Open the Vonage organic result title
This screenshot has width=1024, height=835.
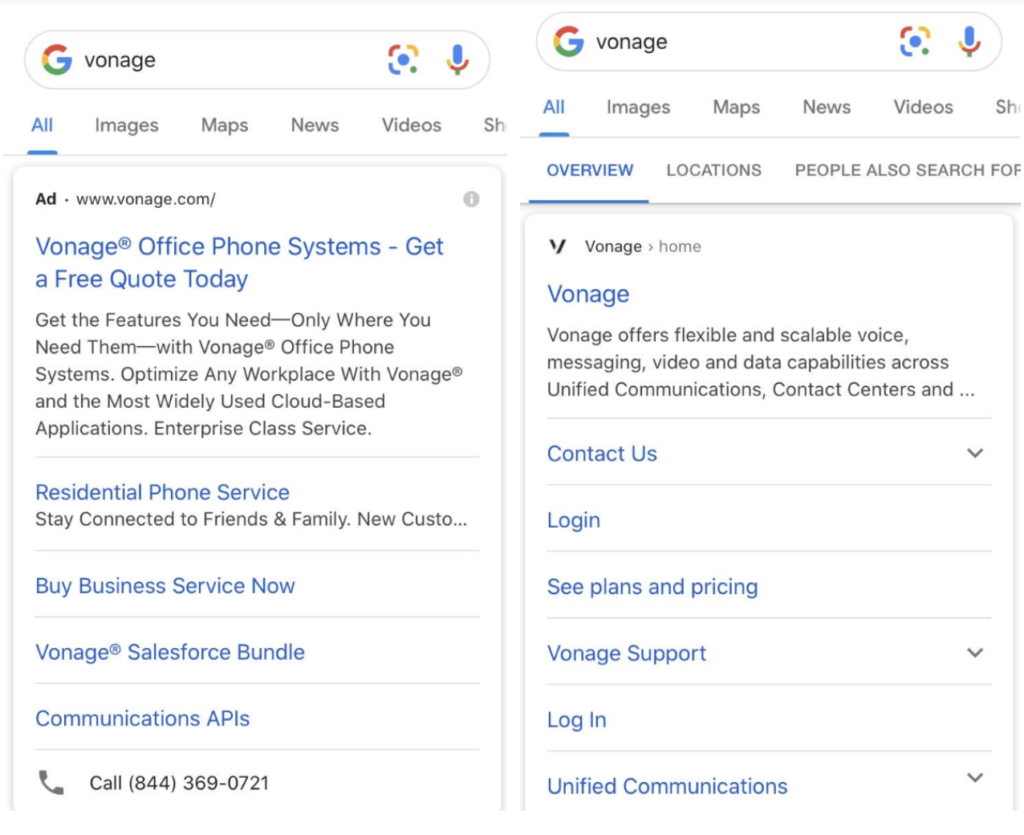[x=588, y=294]
